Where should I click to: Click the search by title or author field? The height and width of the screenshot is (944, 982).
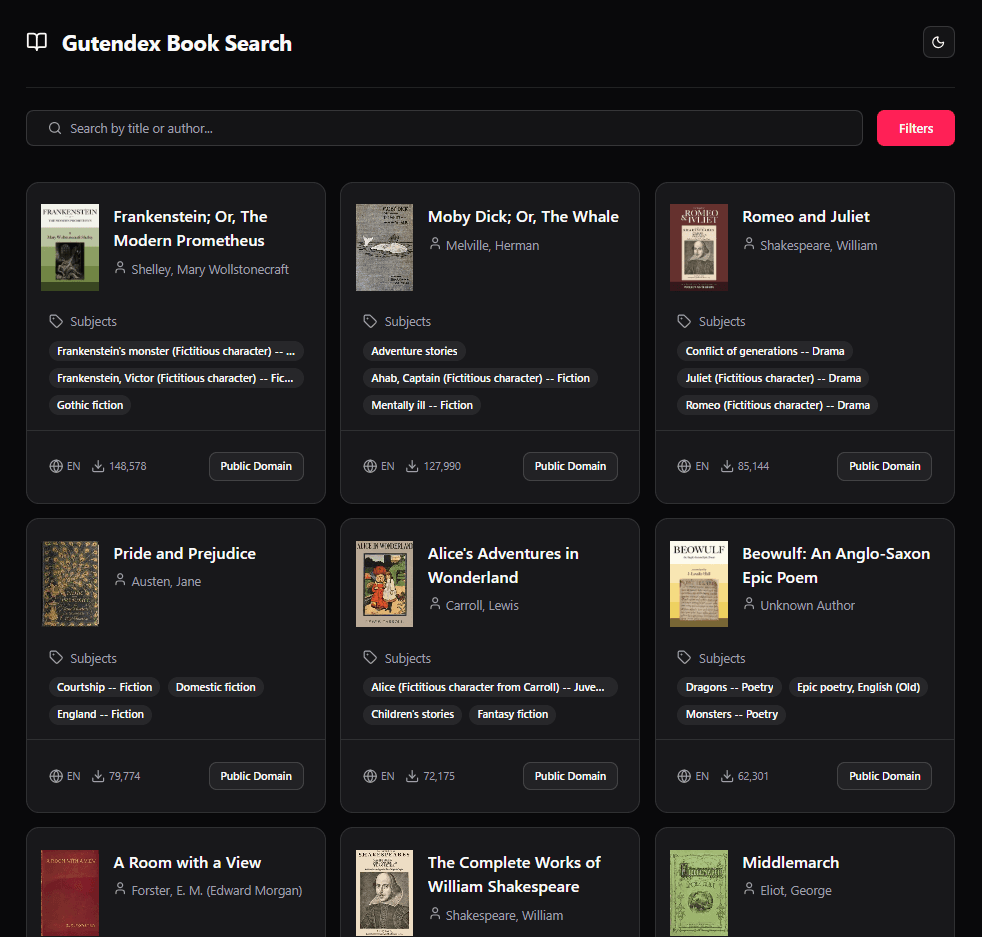444,128
